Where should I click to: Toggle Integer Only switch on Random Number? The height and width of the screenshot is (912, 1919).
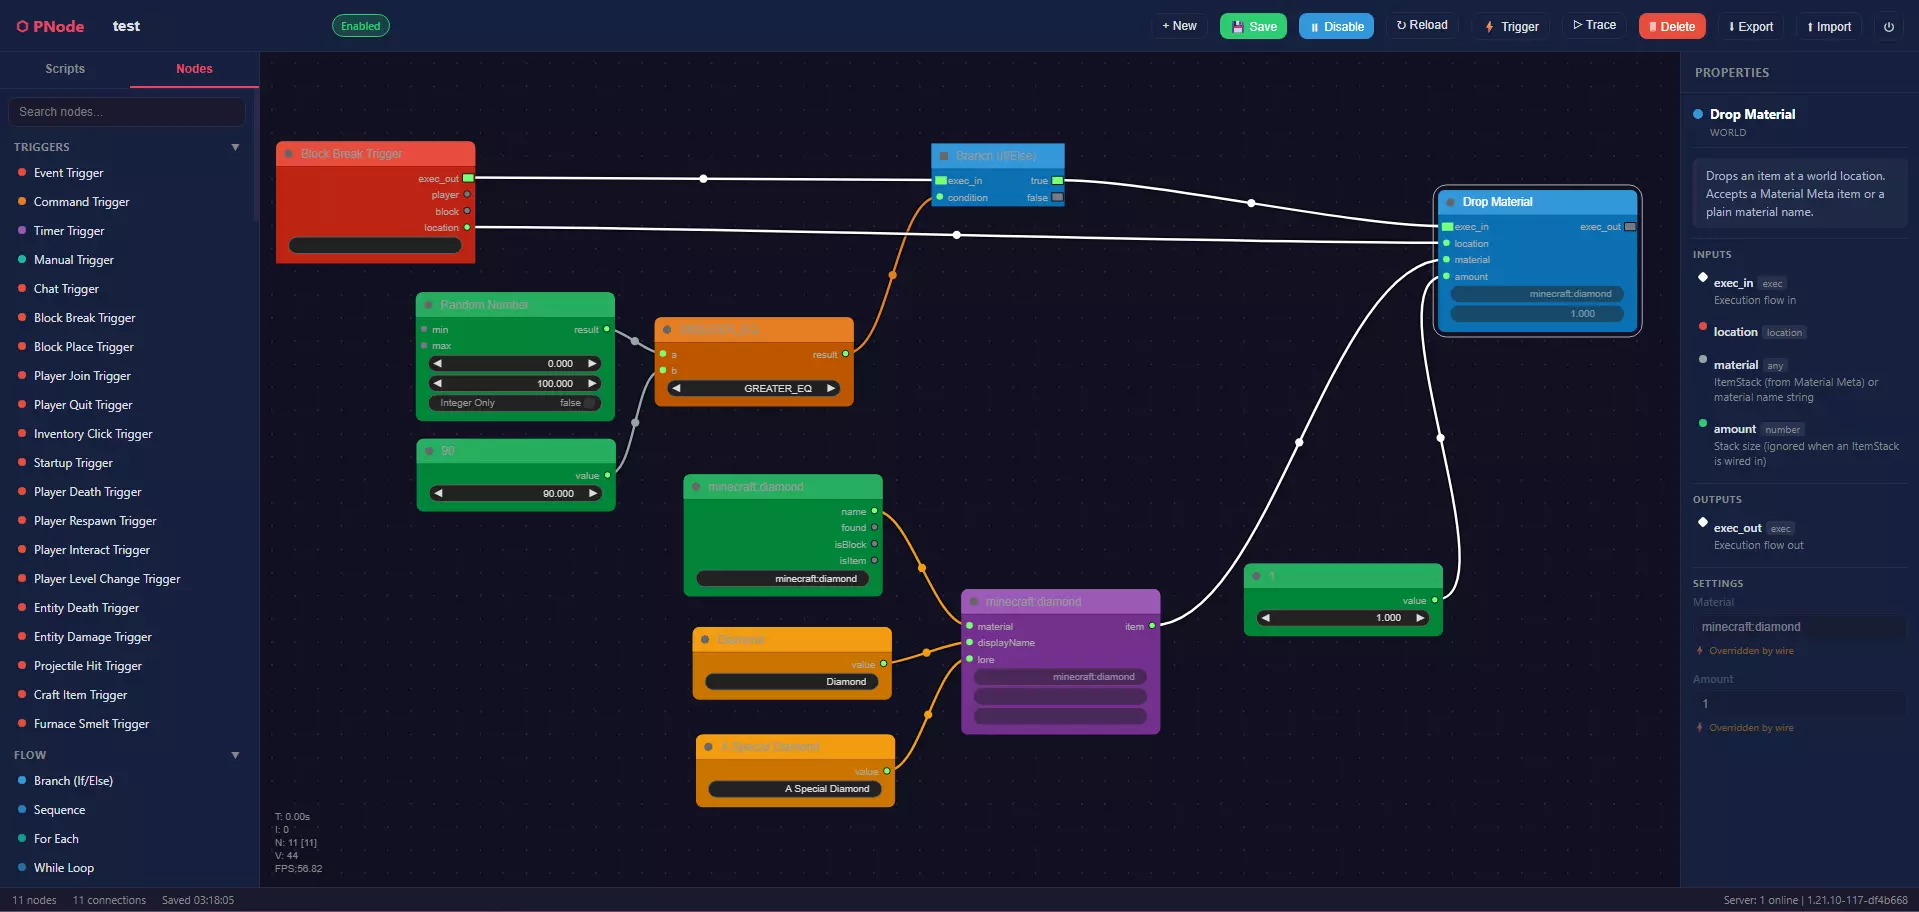click(590, 403)
